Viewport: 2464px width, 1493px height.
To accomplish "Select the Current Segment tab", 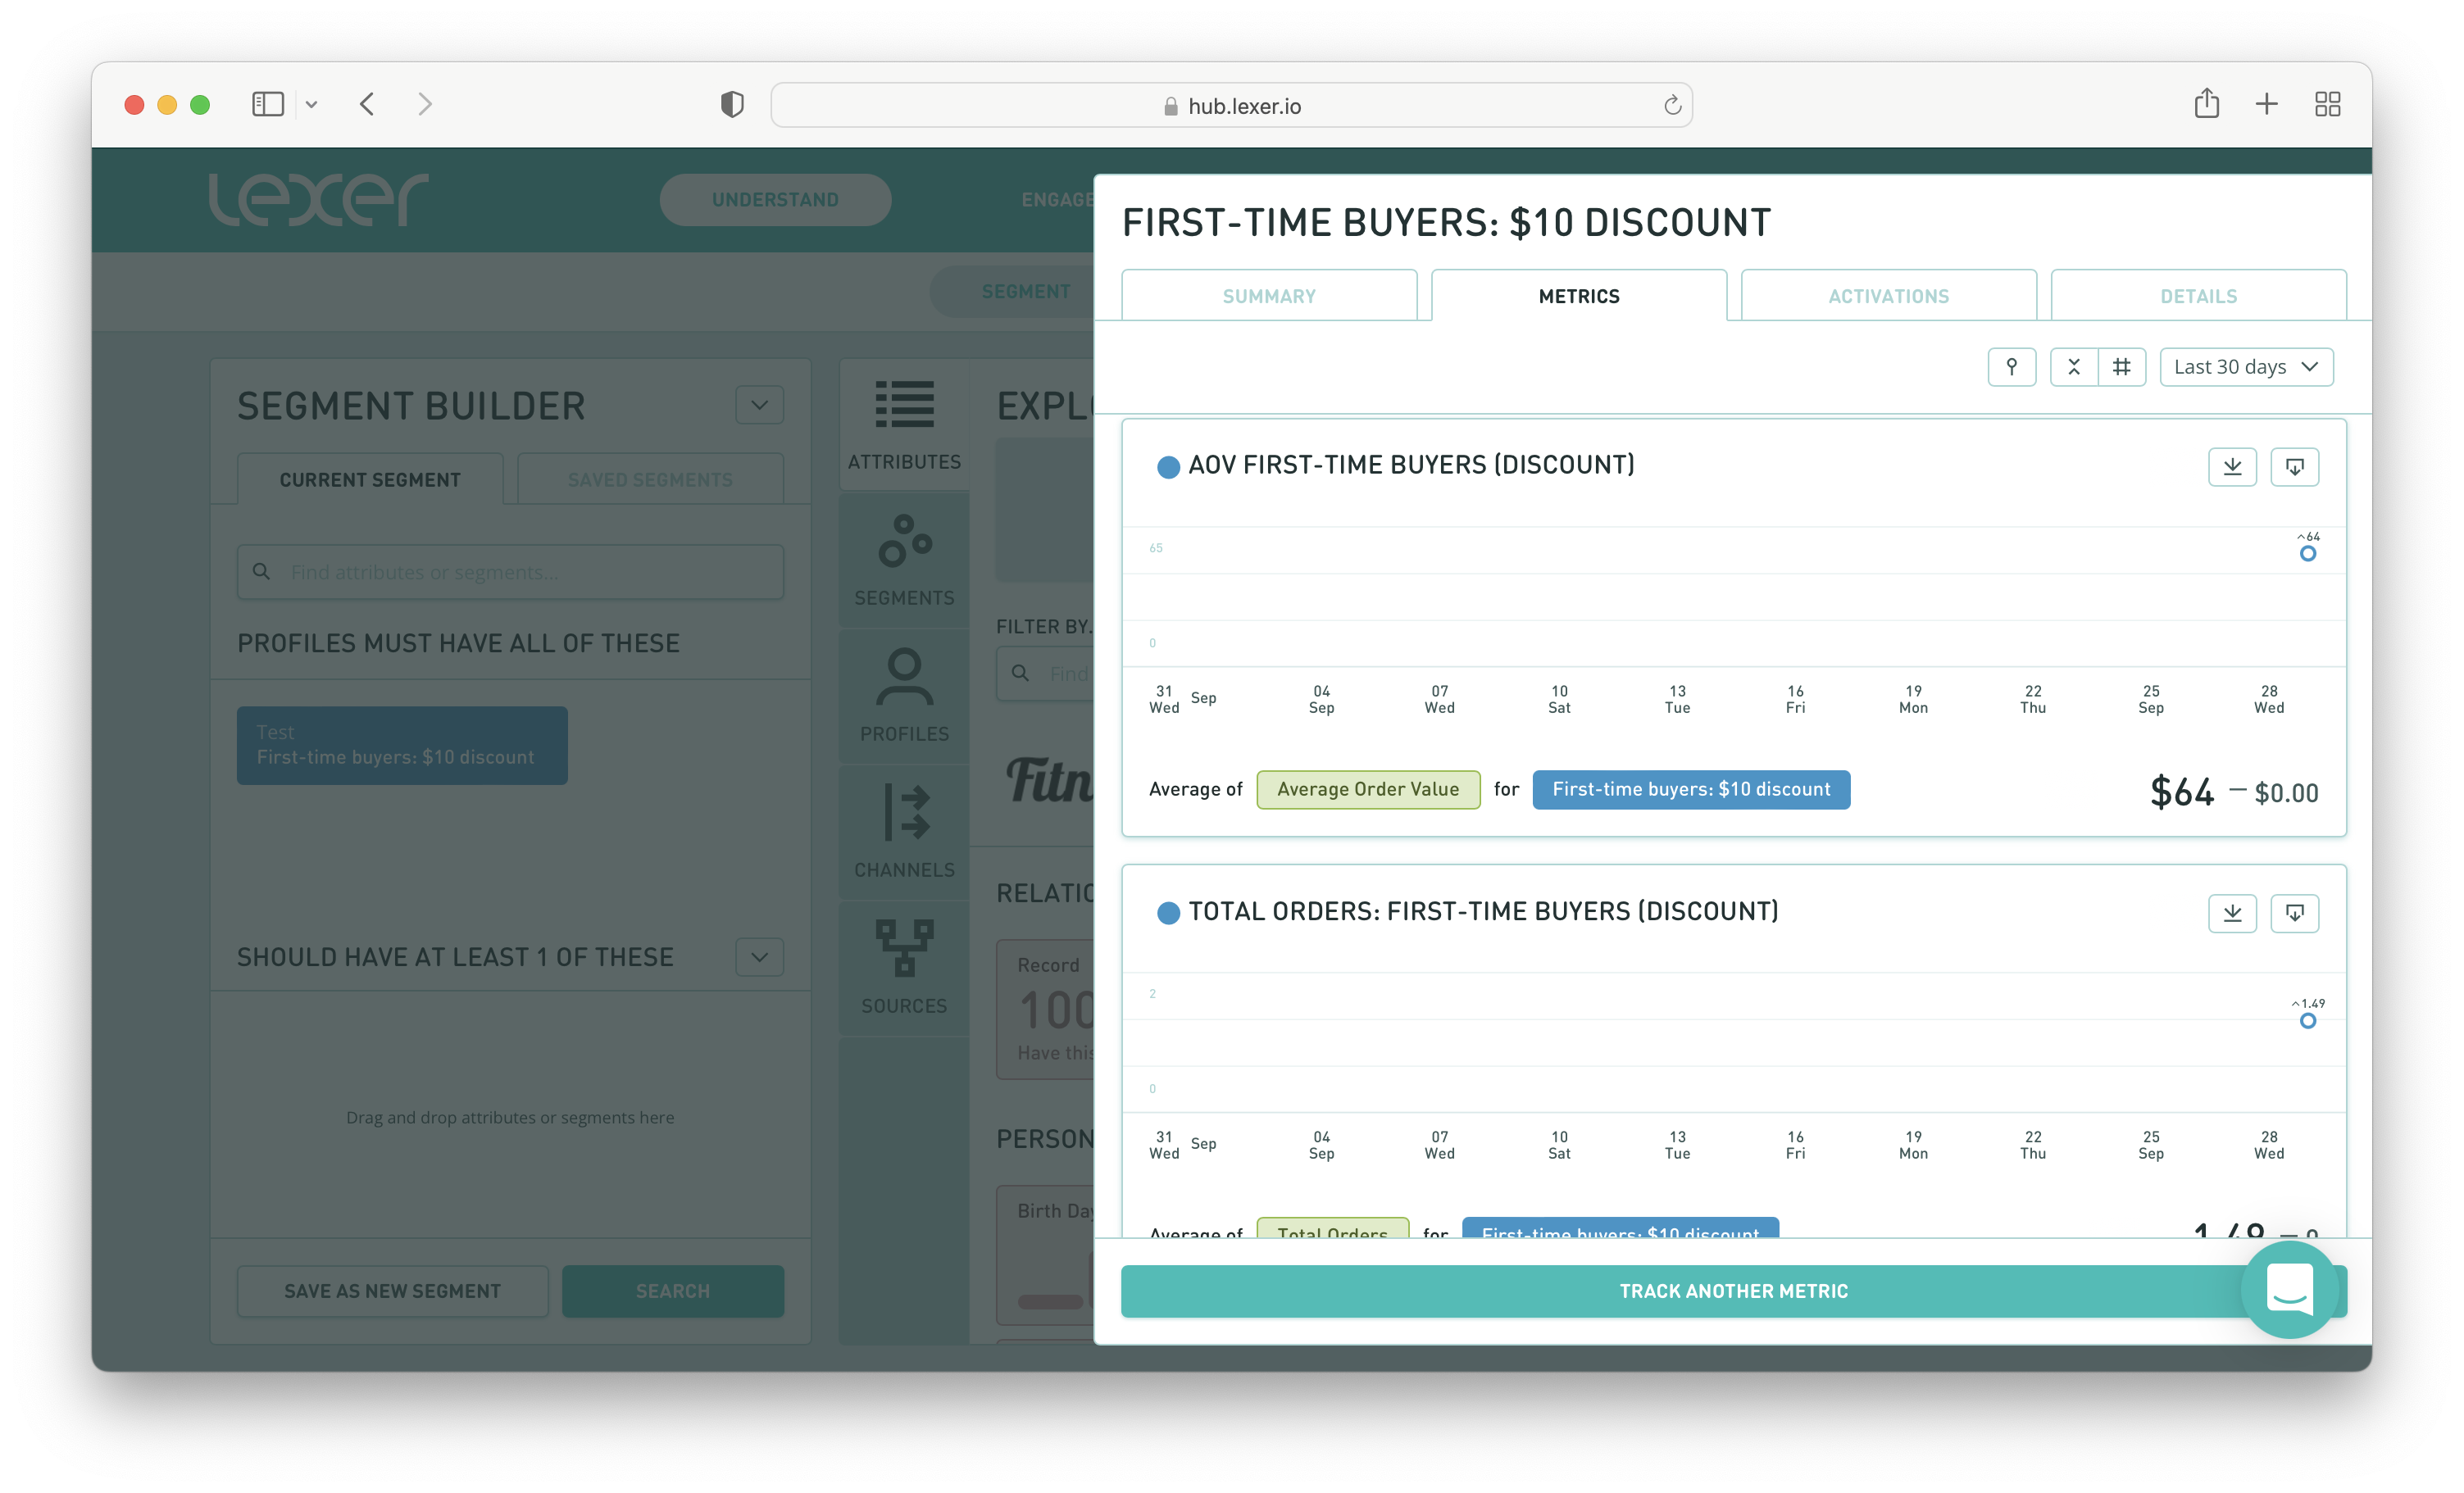I will click(370, 479).
